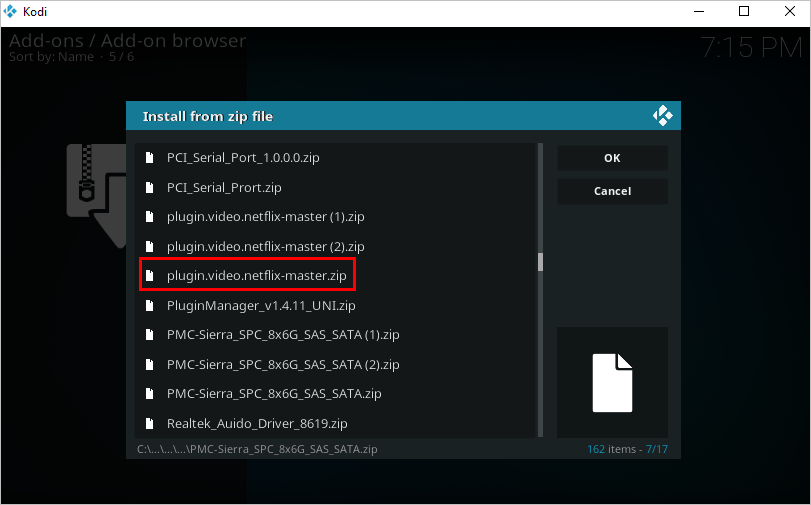Click the OK button
811x505 pixels.
tap(612, 158)
